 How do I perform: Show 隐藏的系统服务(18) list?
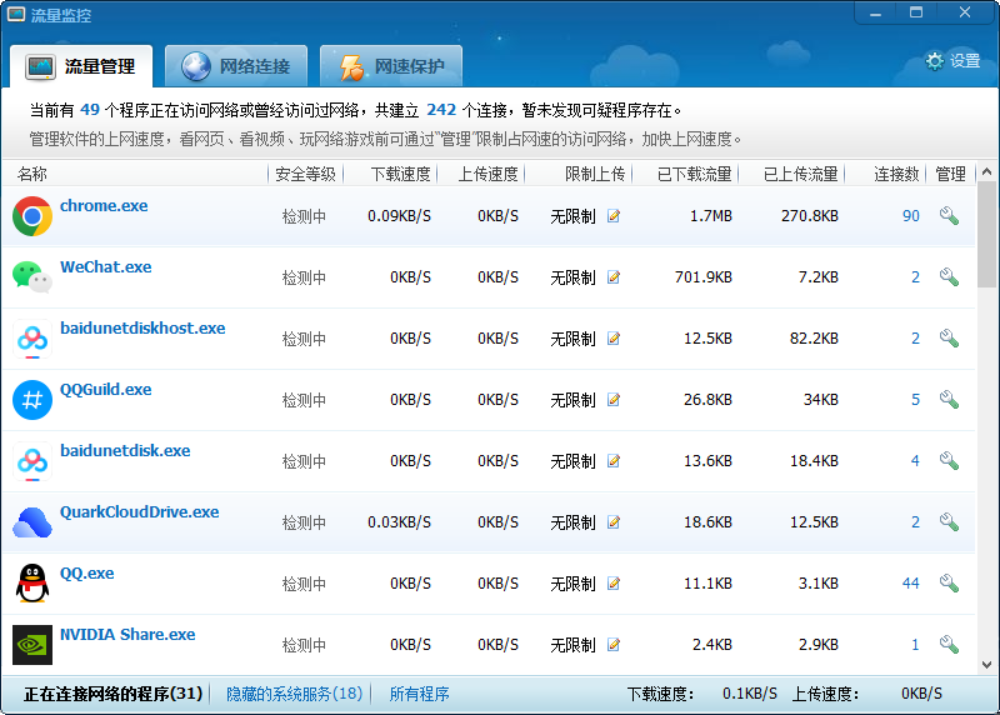click(x=294, y=693)
